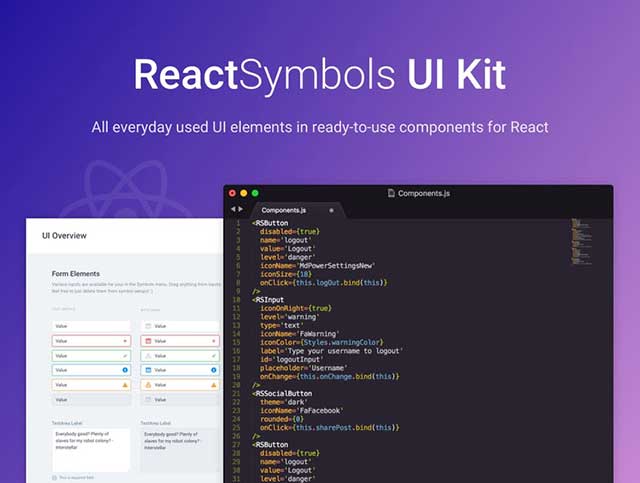
Task: Click "id='logoutInput'" code line
Action: click(291, 359)
